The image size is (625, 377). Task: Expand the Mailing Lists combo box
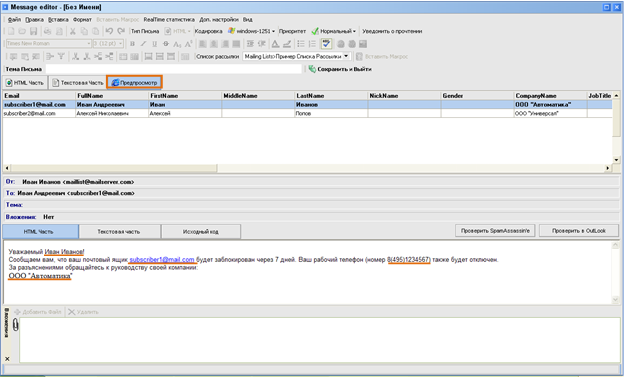pyautogui.click(x=346, y=56)
